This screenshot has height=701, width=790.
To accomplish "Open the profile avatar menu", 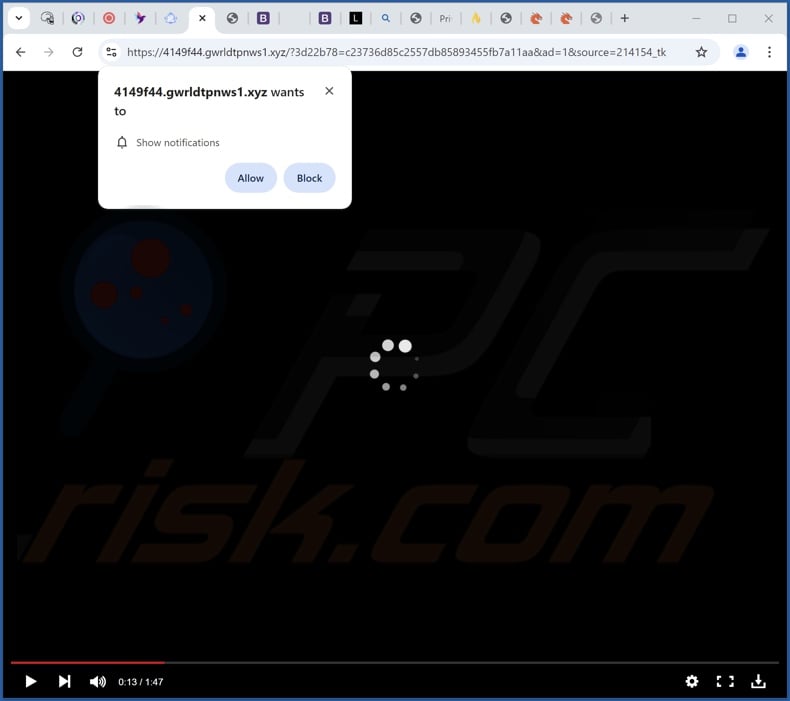I will click(x=741, y=52).
